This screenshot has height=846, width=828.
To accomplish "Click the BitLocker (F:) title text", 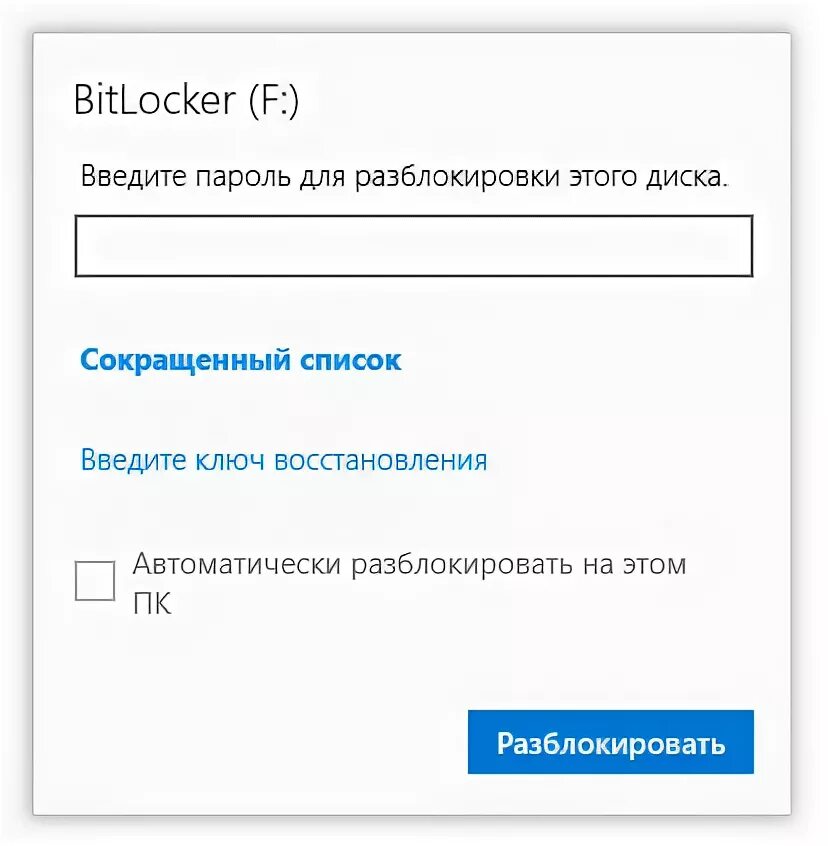I will 186,102.
